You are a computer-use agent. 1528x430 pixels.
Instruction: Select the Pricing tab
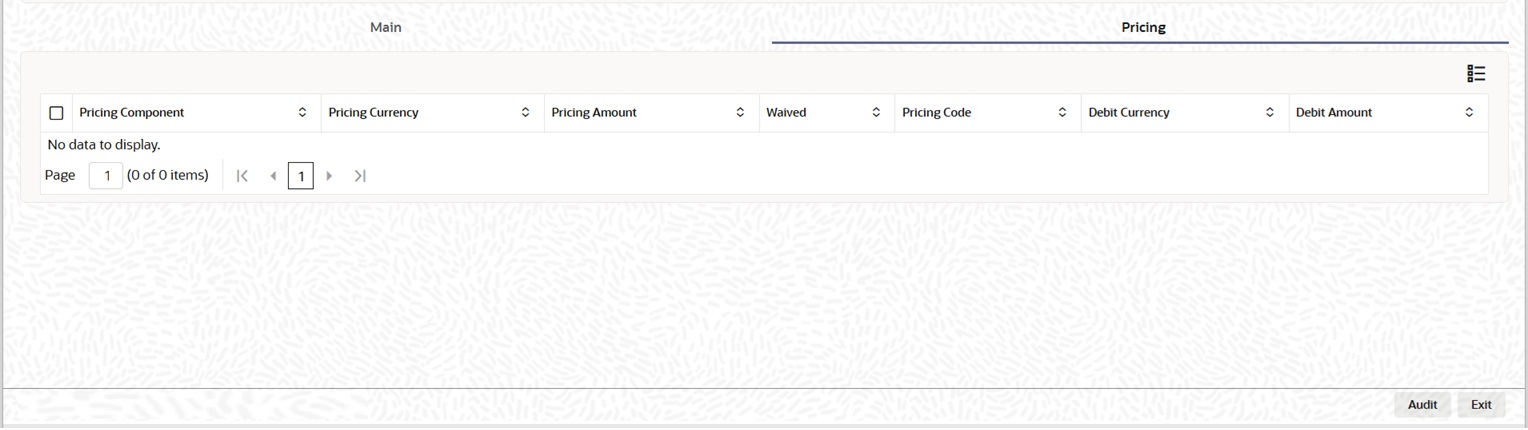tap(1143, 27)
